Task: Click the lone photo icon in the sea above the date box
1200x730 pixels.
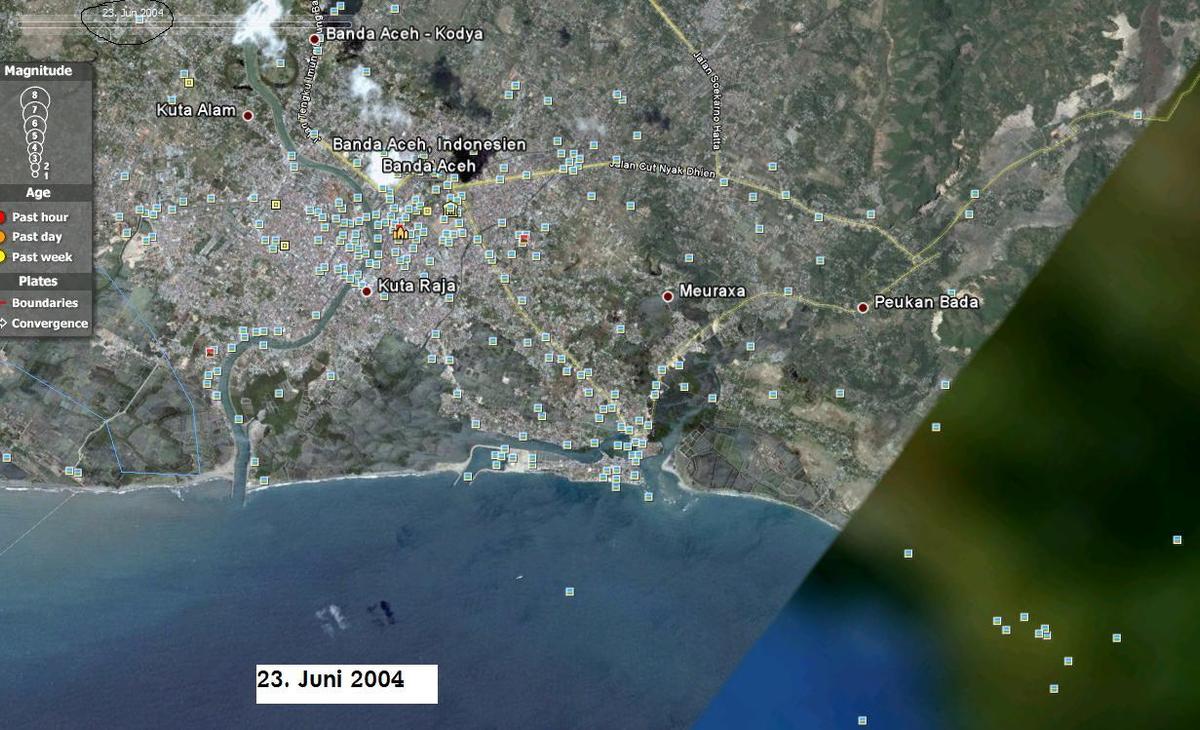Action: coord(569,591)
